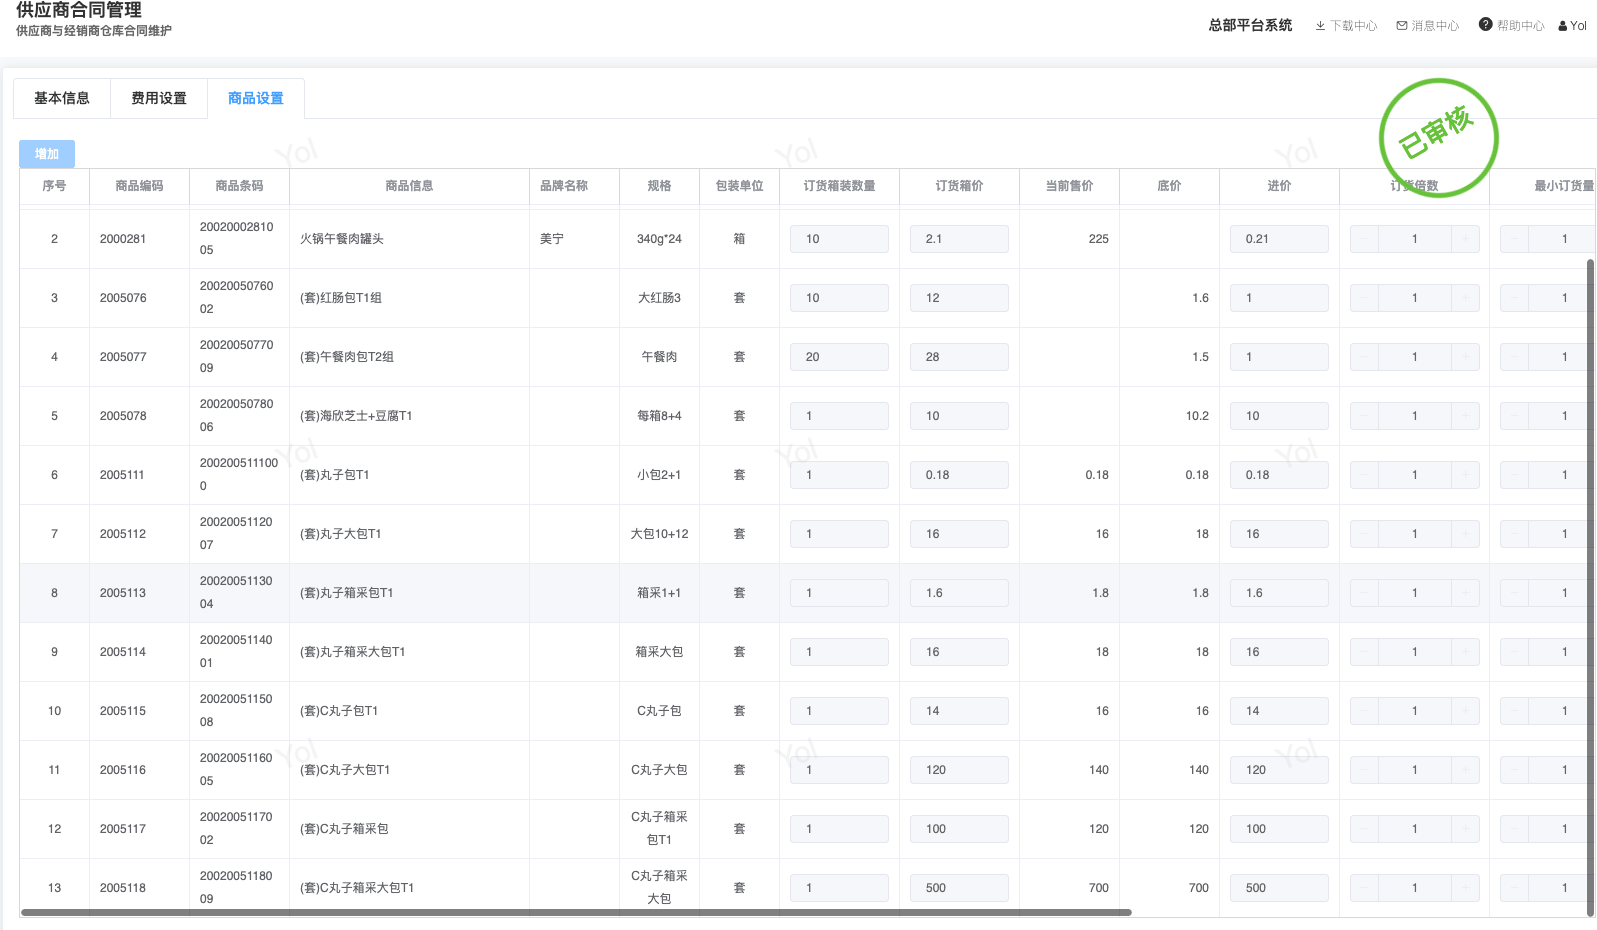The height and width of the screenshot is (930, 1597).
Task: Decrease 最小订货量 for row 5
Action: click(1514, 416)
